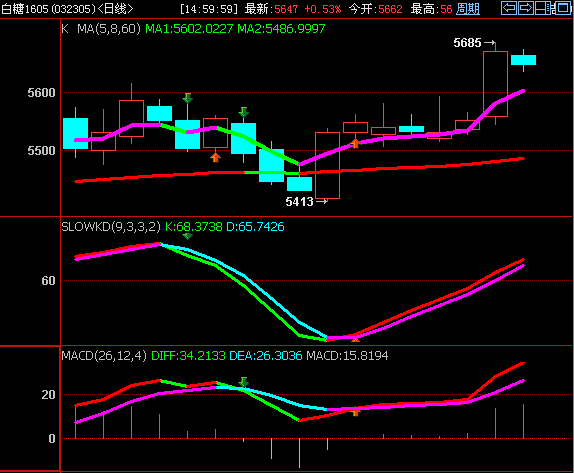Click the right arrow navigation icon
This screenshot has height=473, width=574.
click(526, 8)
